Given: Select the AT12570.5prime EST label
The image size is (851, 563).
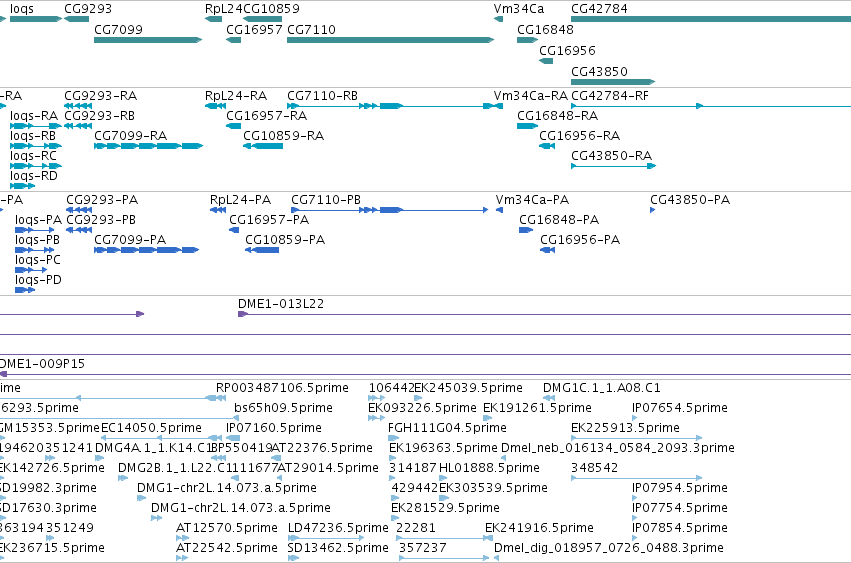Looking at the screenshot, I should [227, 528].
